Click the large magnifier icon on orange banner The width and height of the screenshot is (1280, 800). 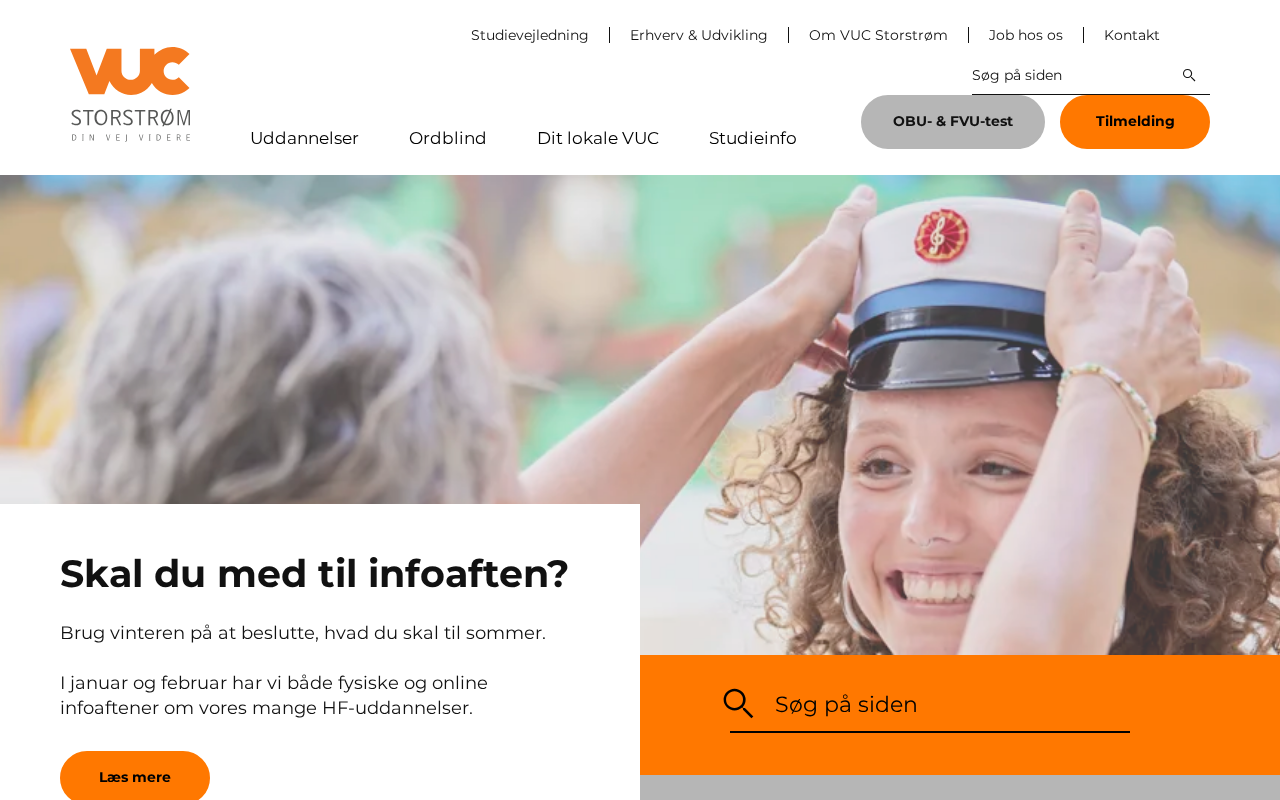[738, 704]
